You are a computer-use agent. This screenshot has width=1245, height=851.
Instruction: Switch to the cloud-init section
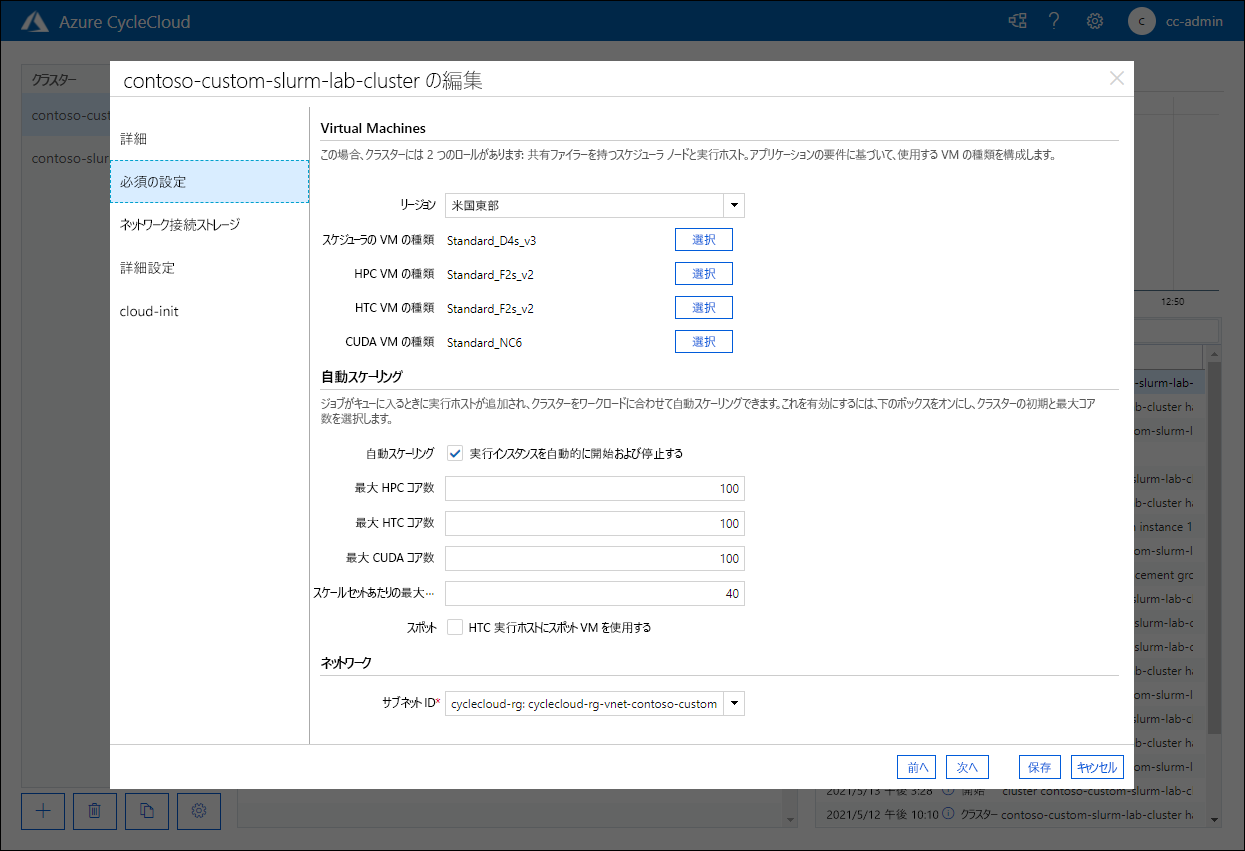tap(147, 311)
